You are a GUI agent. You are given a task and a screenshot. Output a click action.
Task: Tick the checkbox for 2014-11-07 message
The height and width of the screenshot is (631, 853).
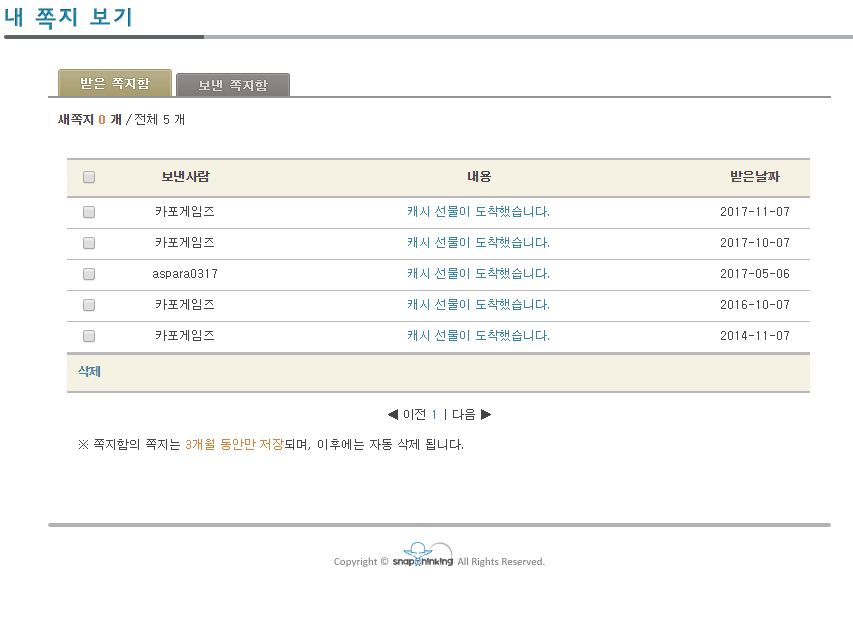(89, 336)
